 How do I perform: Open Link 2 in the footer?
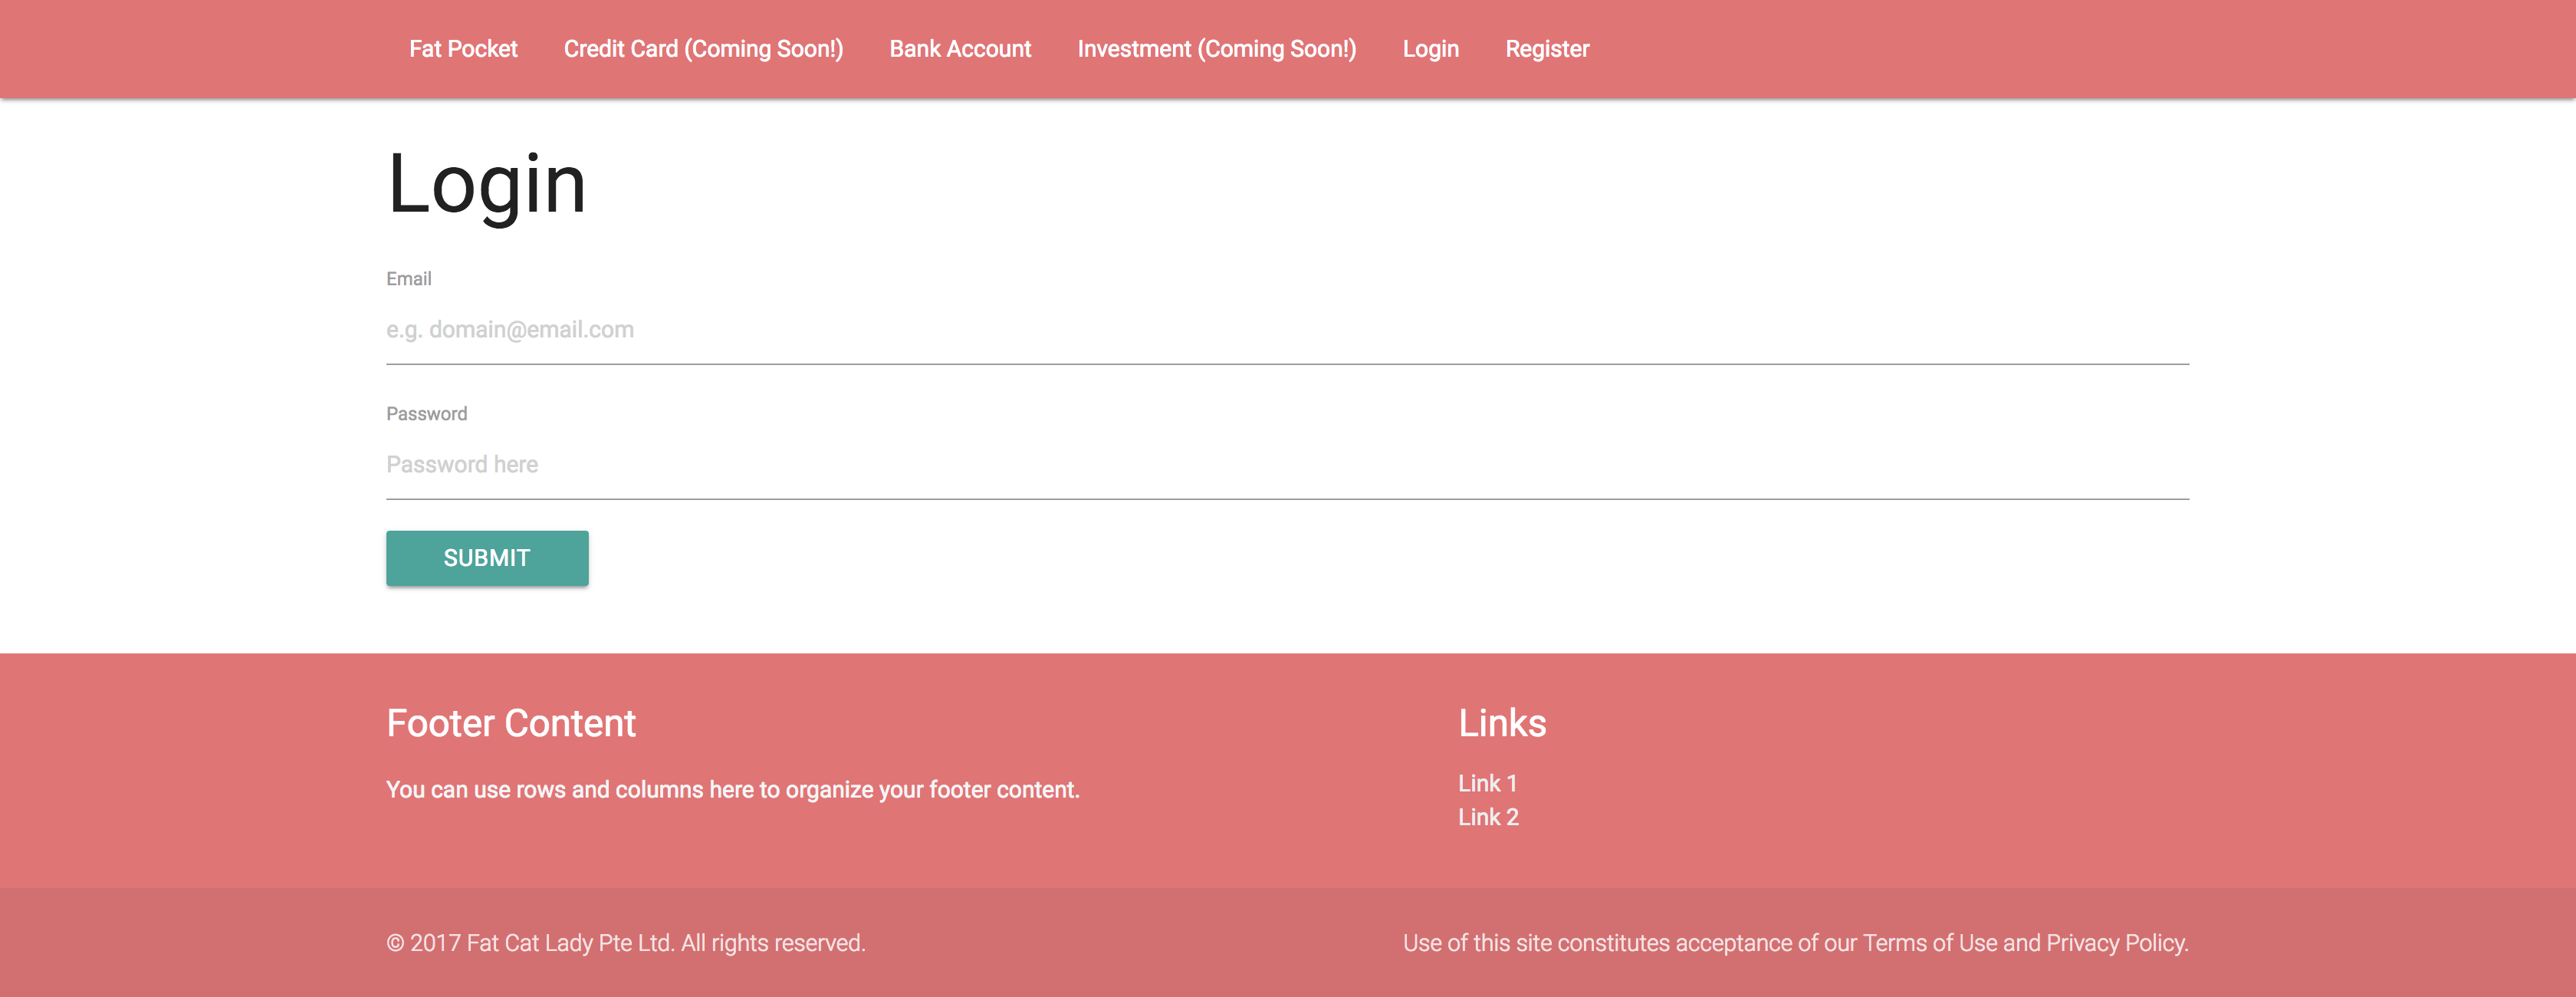pos(1488,817)
